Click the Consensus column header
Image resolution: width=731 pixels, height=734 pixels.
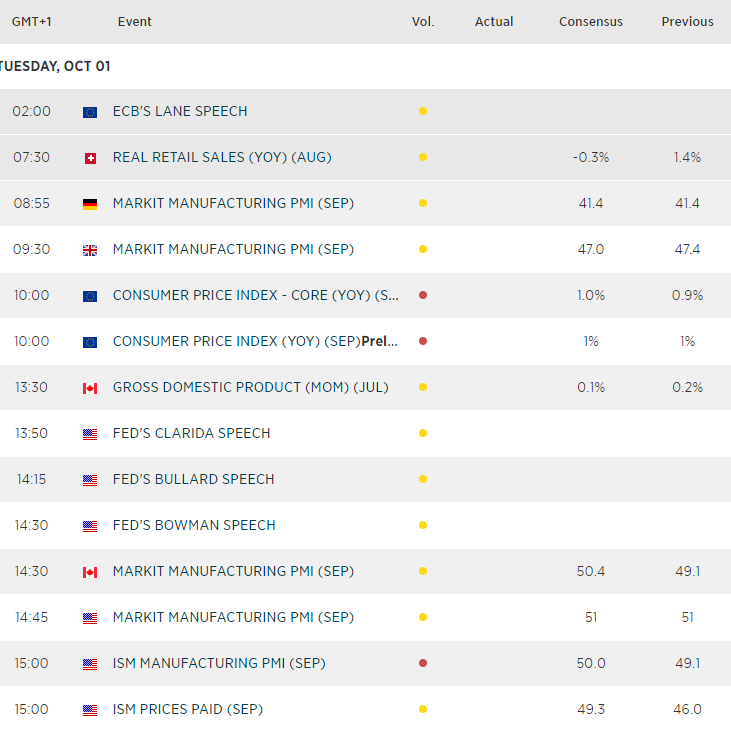point(590,21)
